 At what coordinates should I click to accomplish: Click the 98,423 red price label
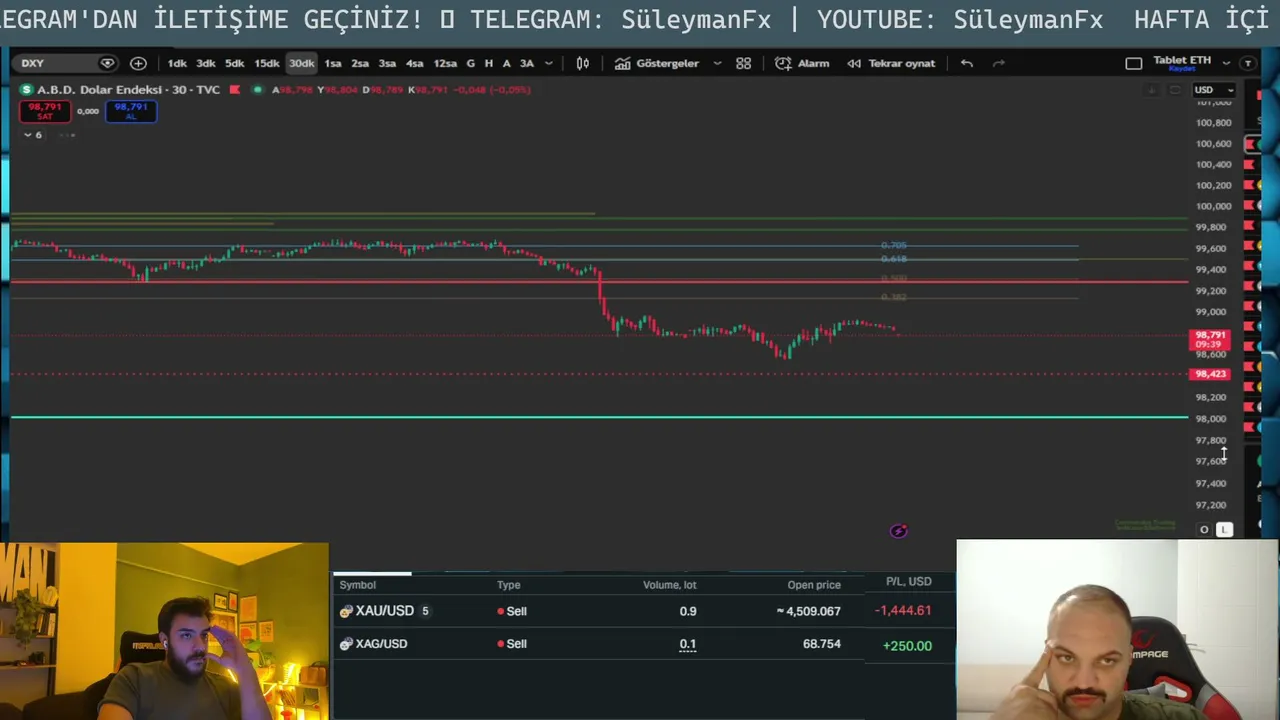[x=1209, y=374]
